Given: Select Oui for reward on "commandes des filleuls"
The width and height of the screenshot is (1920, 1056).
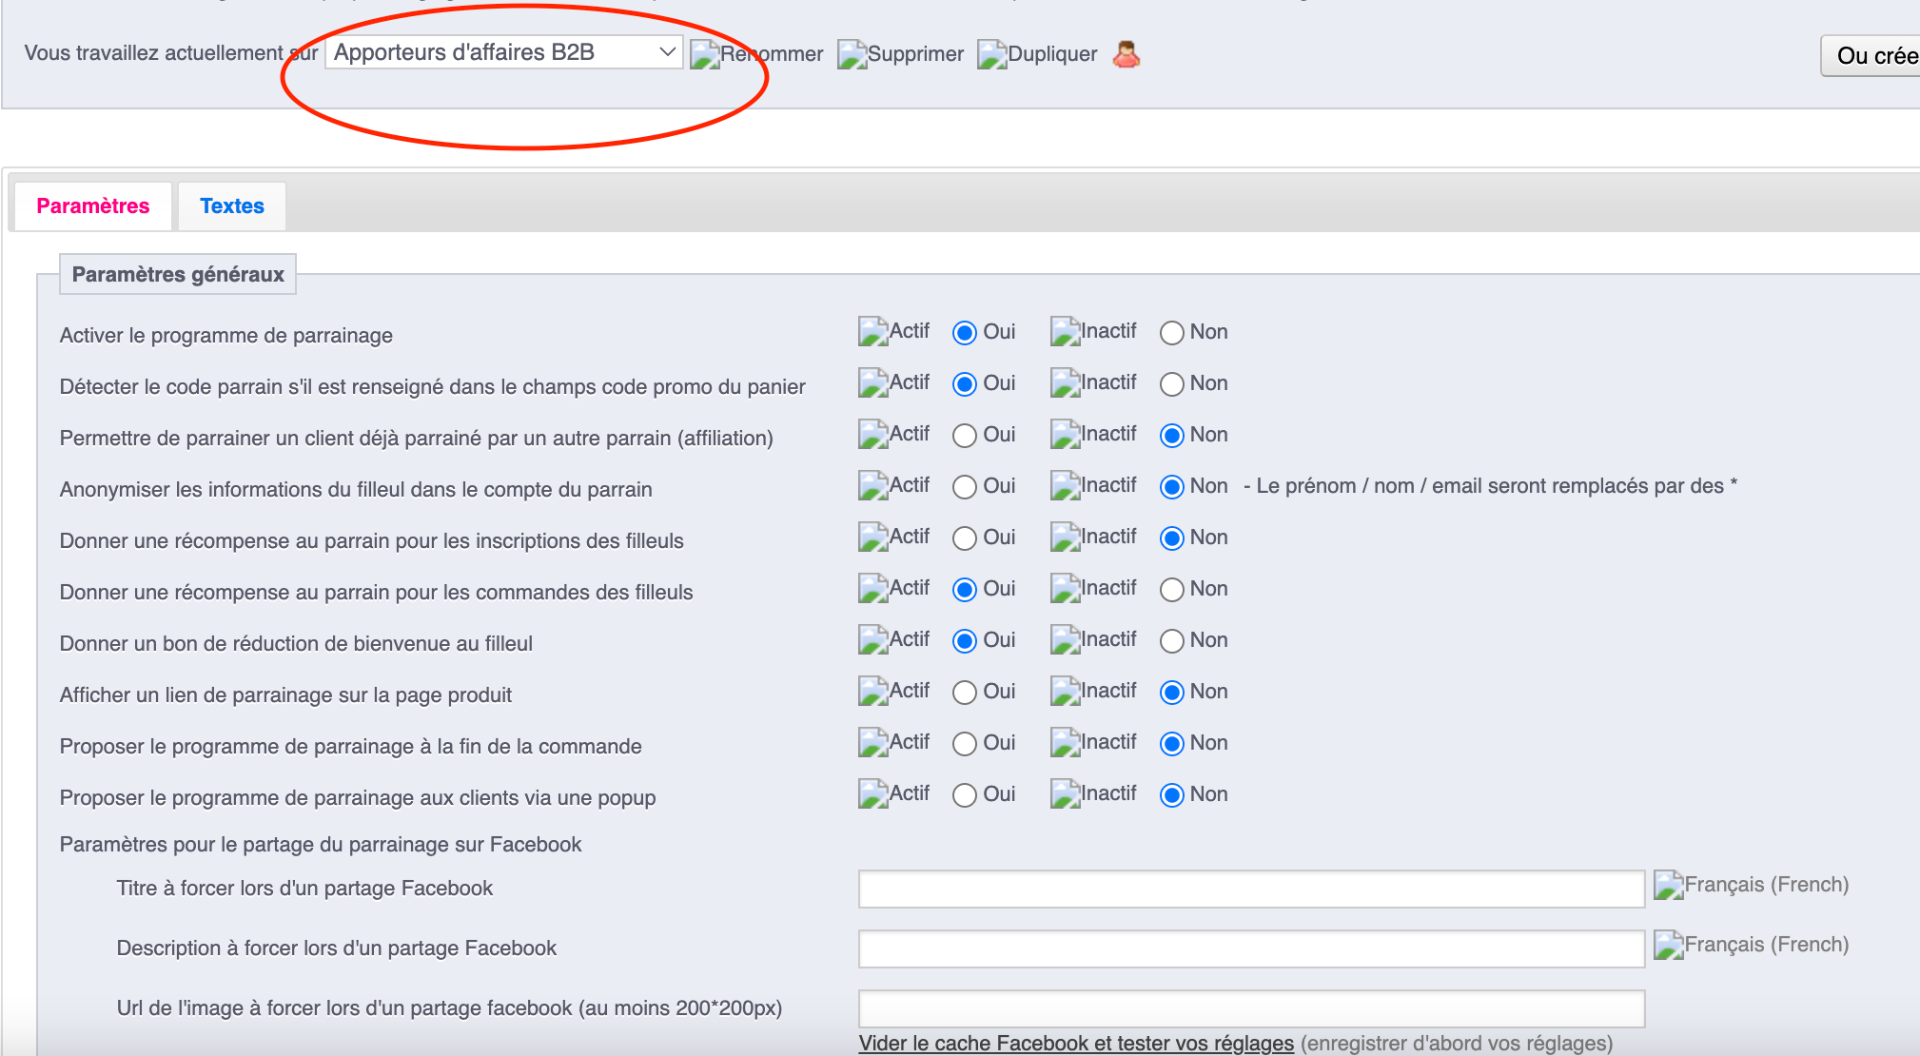Looking at the screenshot, I should coord(965,590).
